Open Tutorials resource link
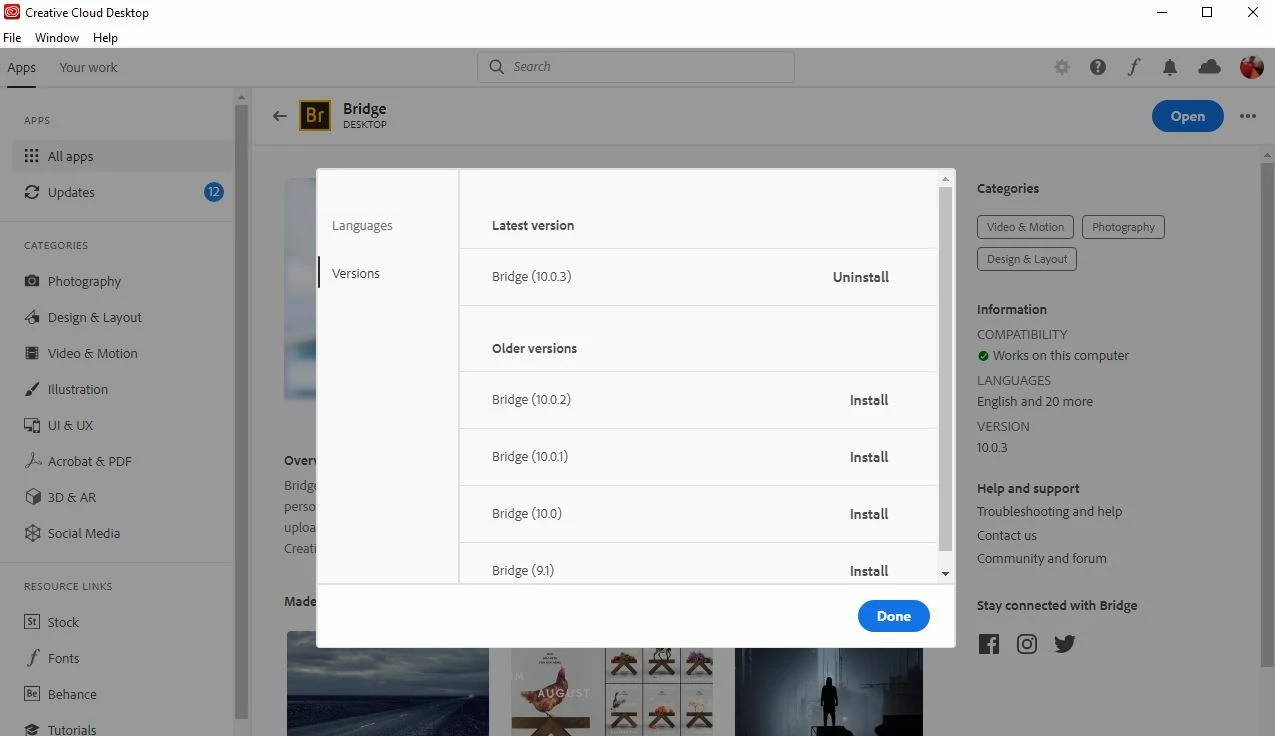 (61, 729)
